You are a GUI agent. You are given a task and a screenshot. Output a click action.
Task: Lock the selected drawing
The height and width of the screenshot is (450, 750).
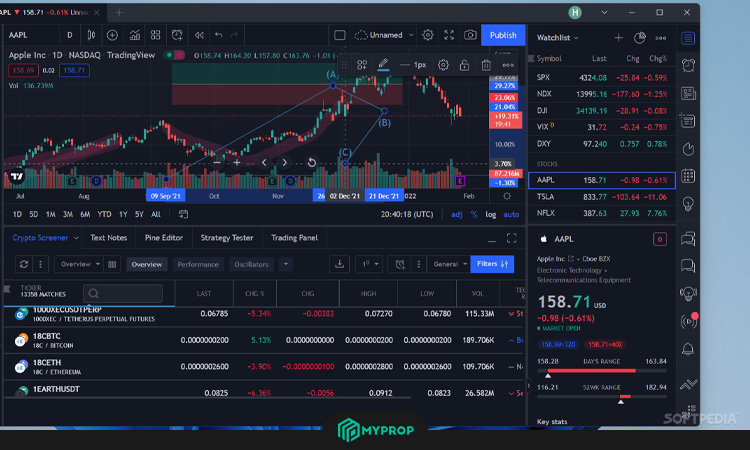(464, 65)
